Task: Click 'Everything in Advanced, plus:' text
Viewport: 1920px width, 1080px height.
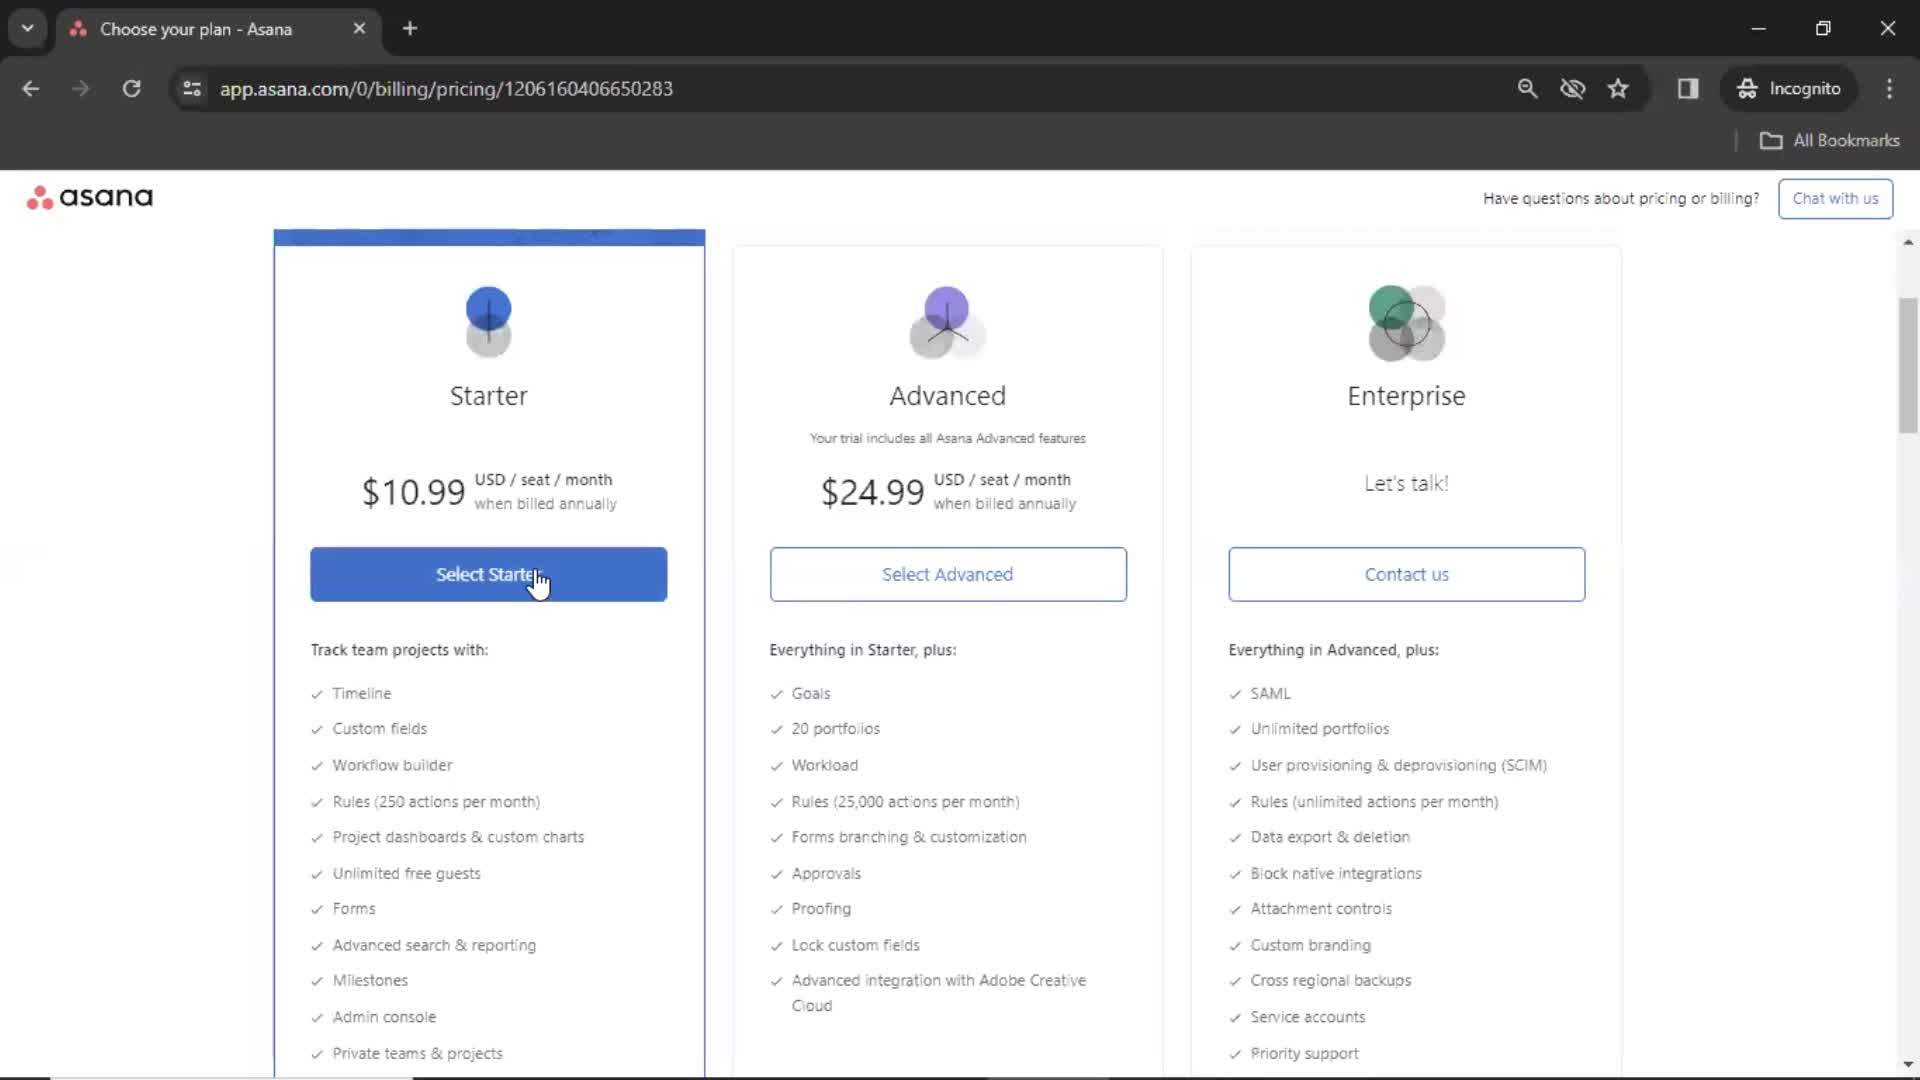Action: (1333, 650)
